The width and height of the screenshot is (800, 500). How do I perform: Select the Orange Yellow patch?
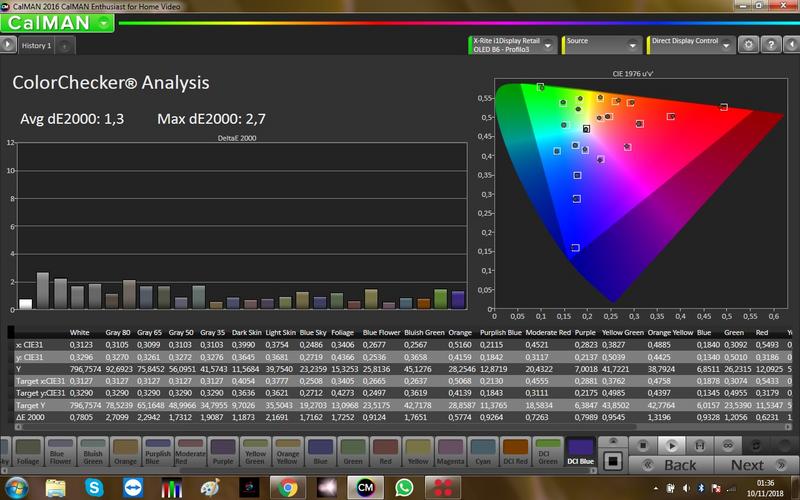[x=288, y=452]
